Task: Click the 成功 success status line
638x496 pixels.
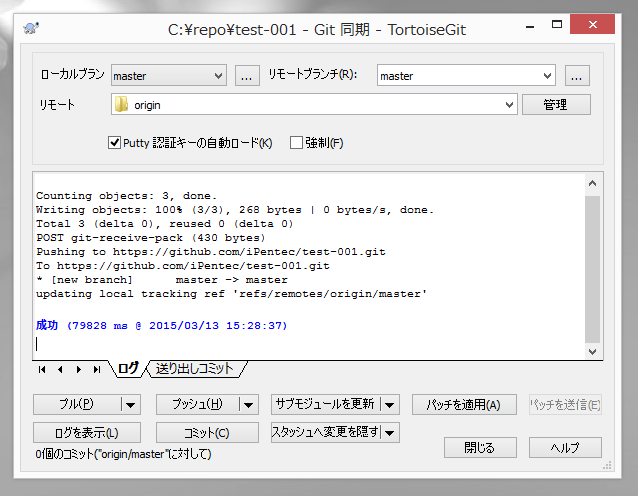Action: 162,326
